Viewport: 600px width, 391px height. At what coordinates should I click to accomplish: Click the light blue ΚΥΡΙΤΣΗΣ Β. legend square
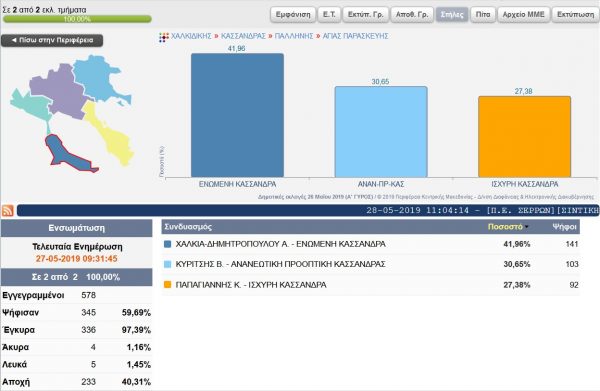tap(167, 264)
